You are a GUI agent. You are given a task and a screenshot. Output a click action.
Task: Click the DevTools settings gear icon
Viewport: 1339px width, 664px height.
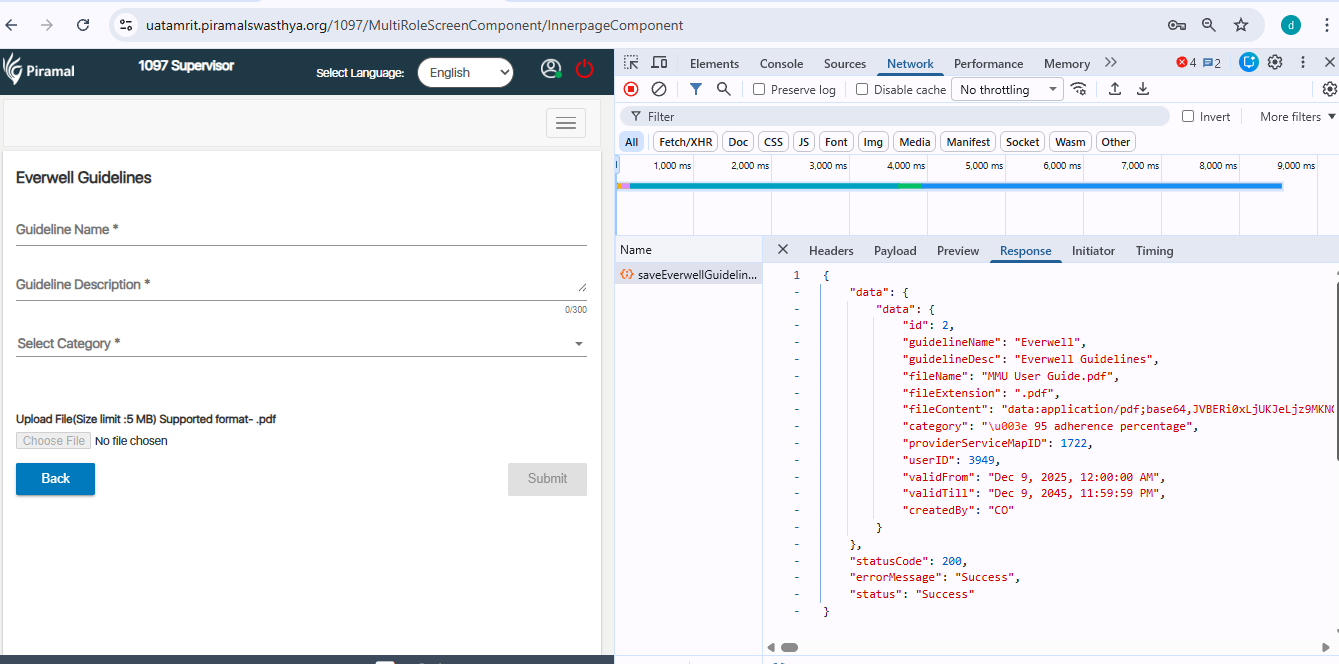(x=1275, y=62)
